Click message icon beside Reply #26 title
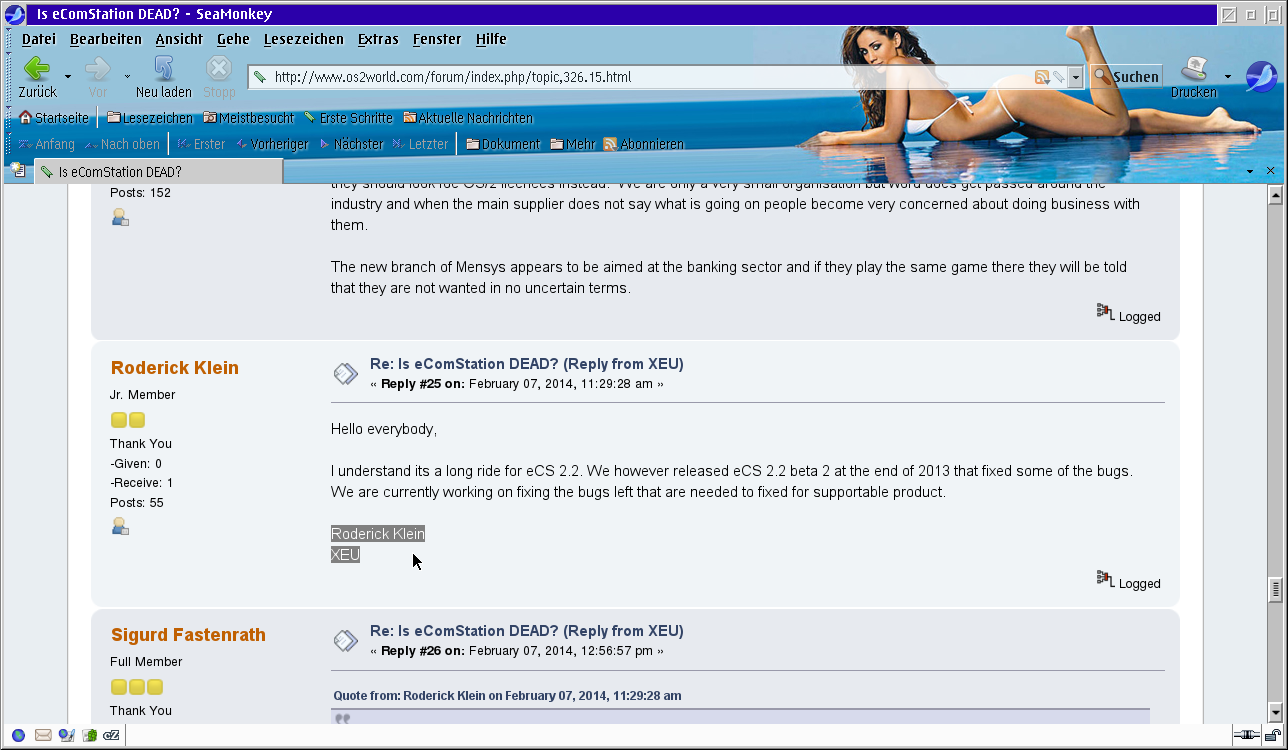The height and width of the screenshot is (750, 1288). click(345, 641)
